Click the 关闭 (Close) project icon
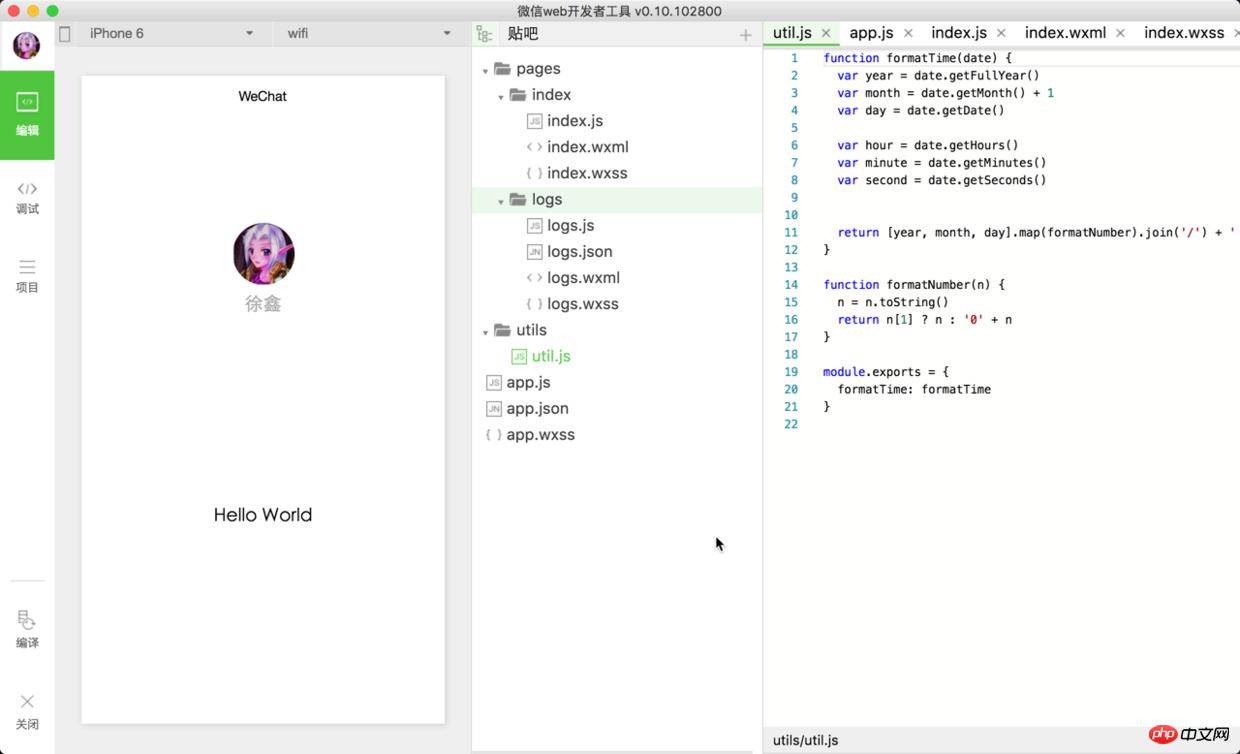The image size is (1240, 754). click(x=27, y=711)
